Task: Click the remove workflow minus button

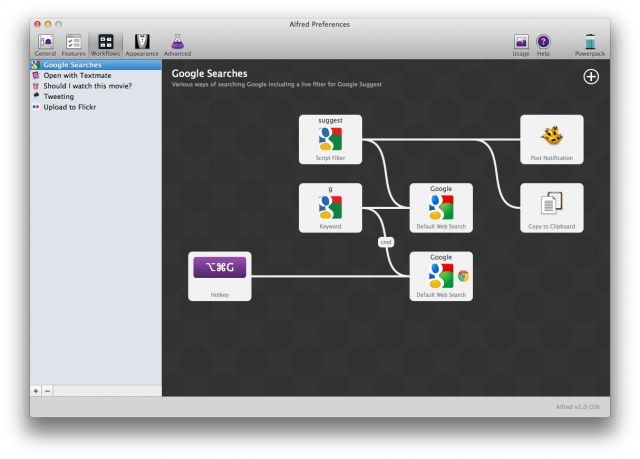Action: point(47,390)
